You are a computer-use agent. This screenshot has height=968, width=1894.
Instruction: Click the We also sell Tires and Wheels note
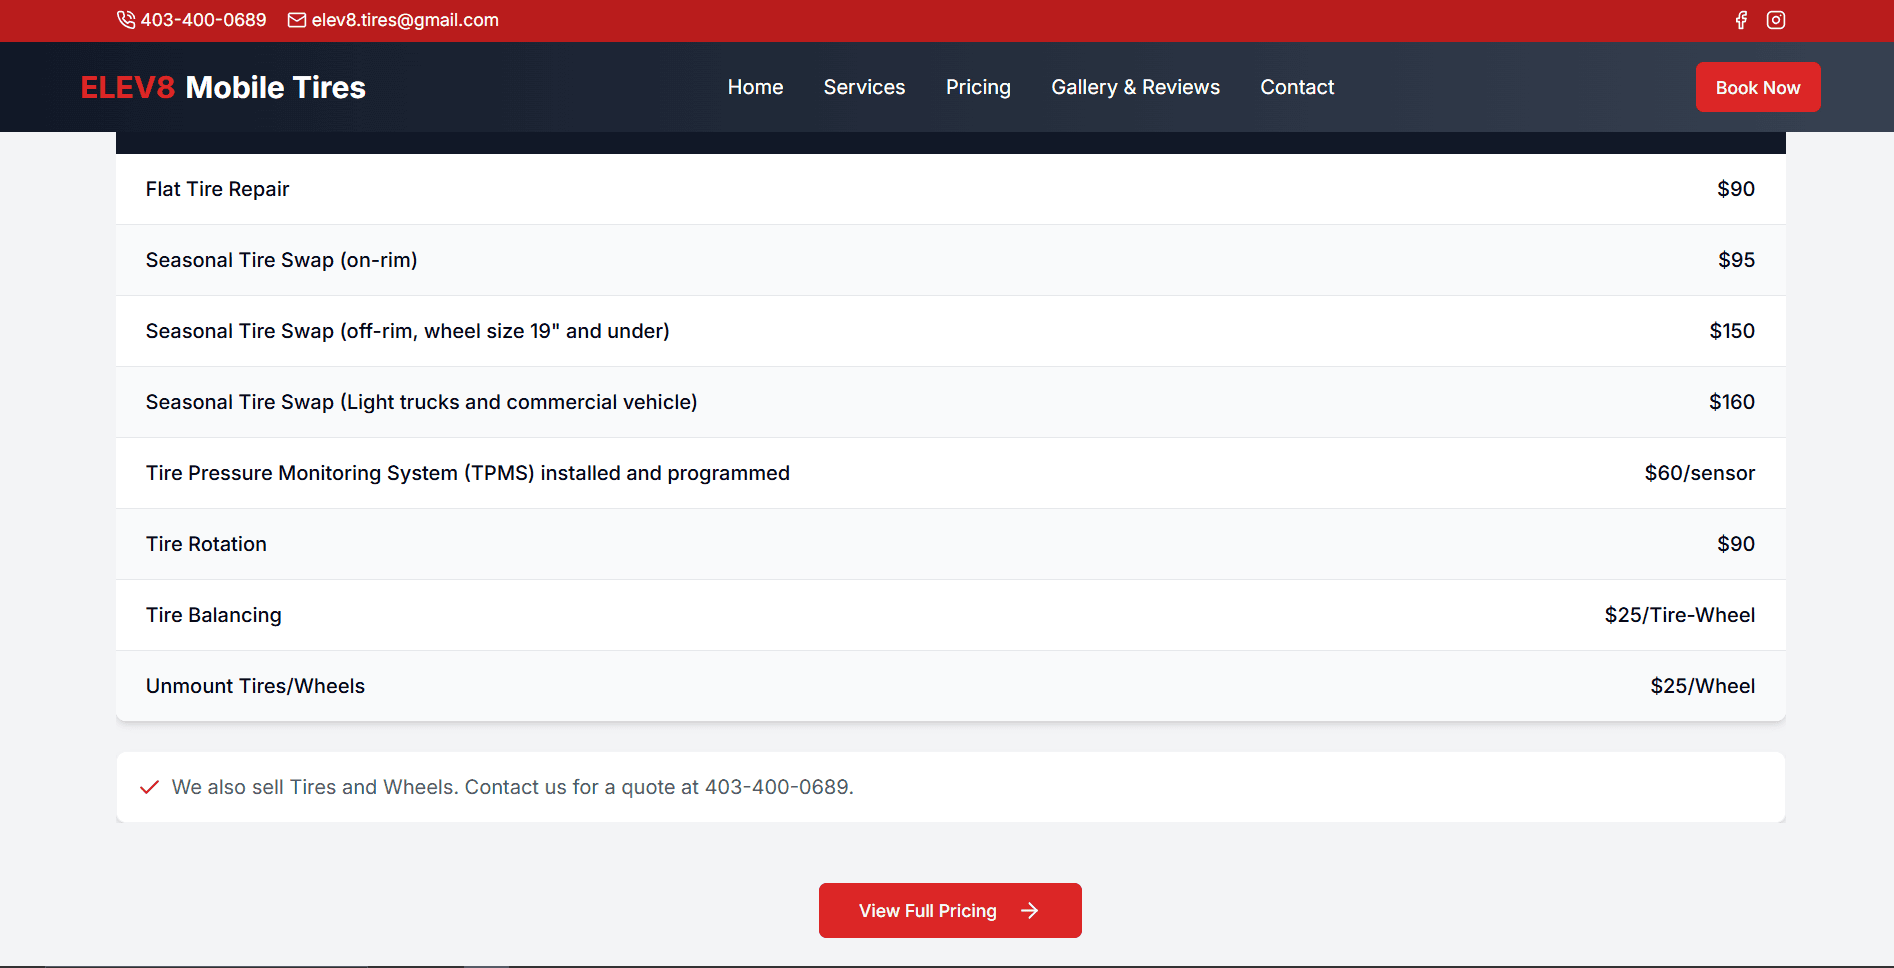[x=512, y=787]
